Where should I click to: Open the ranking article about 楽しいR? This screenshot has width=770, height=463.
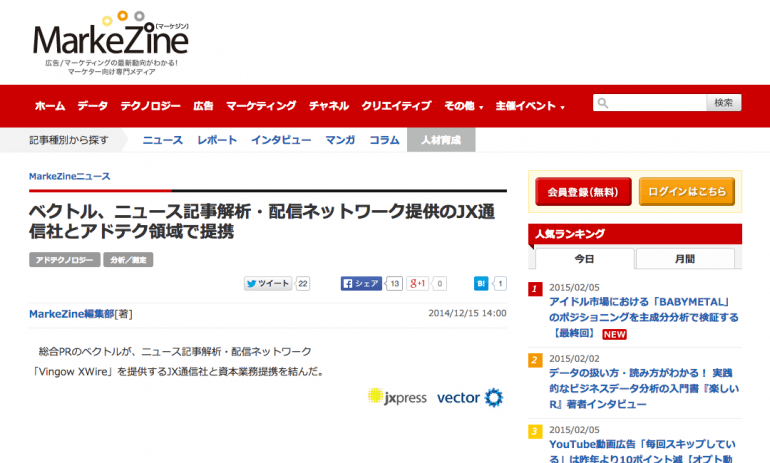coord(643,388)
